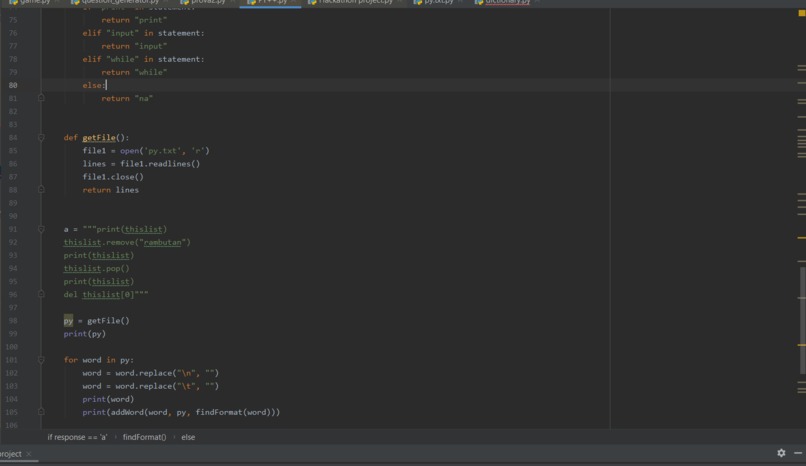Click return "print" on line 75
The width and height of the screenshot is (806, 466).
[x=134, y=20]
